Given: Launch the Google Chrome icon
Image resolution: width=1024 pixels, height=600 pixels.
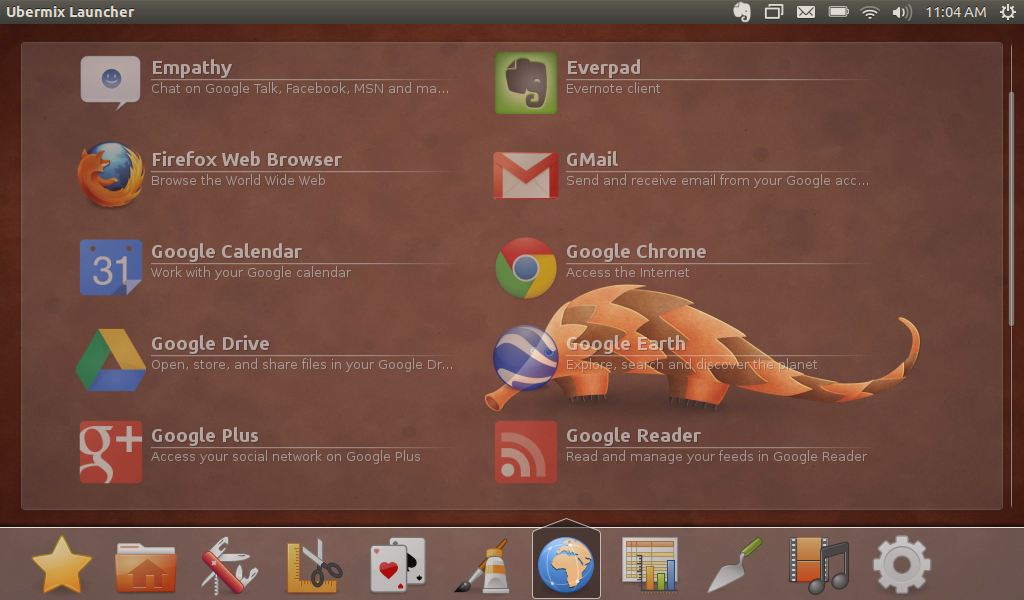Looking at the screenshot, I should 526,268.
